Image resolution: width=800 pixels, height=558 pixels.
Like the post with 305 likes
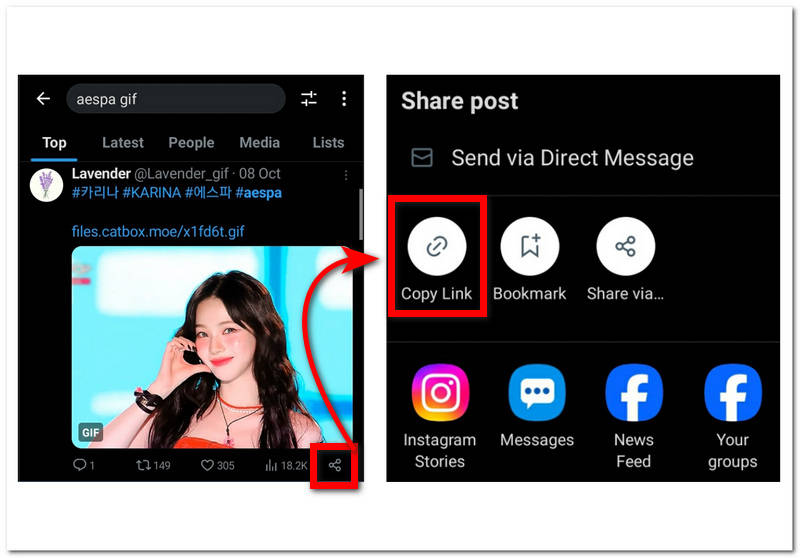coord(217,465)
